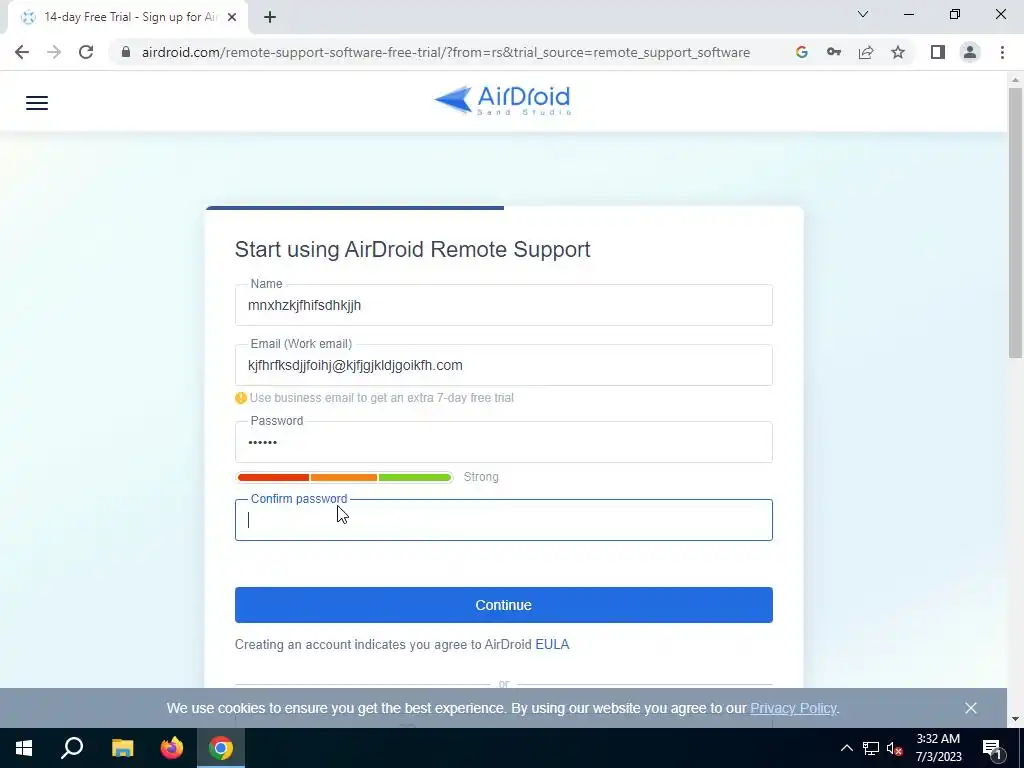This screenshot has height=768, width=1024.
Task: Open the password key icon
Action: tap(834, 52)
